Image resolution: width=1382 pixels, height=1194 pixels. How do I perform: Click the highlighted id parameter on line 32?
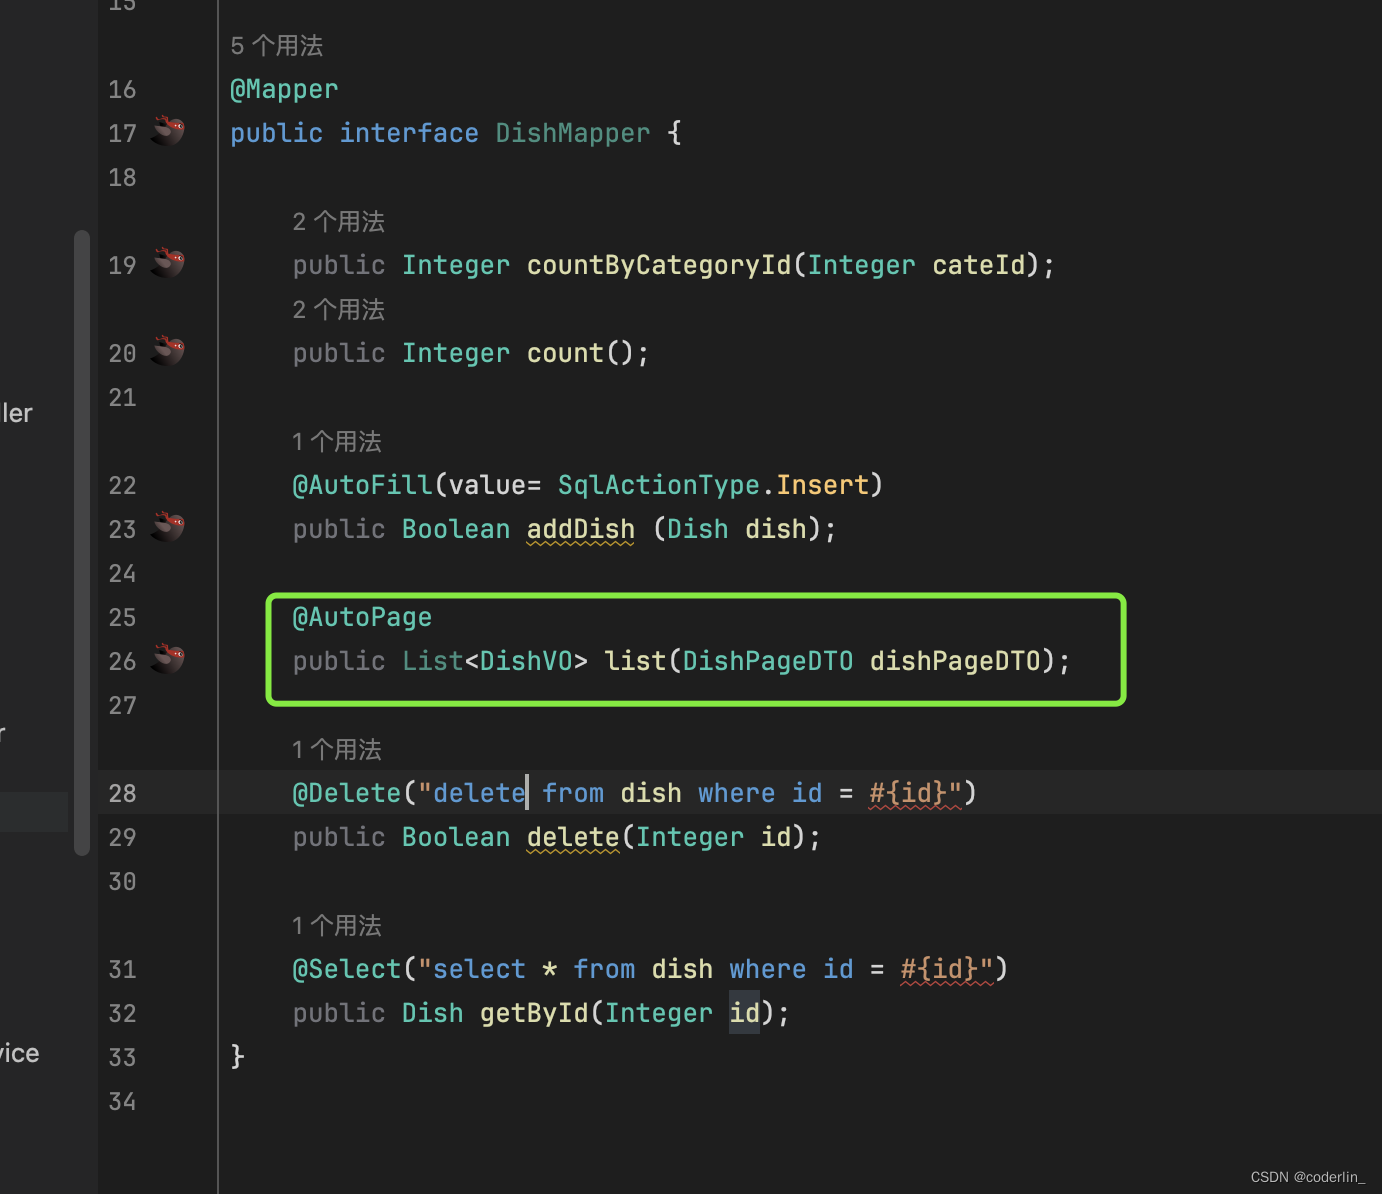click(745, 1013)
